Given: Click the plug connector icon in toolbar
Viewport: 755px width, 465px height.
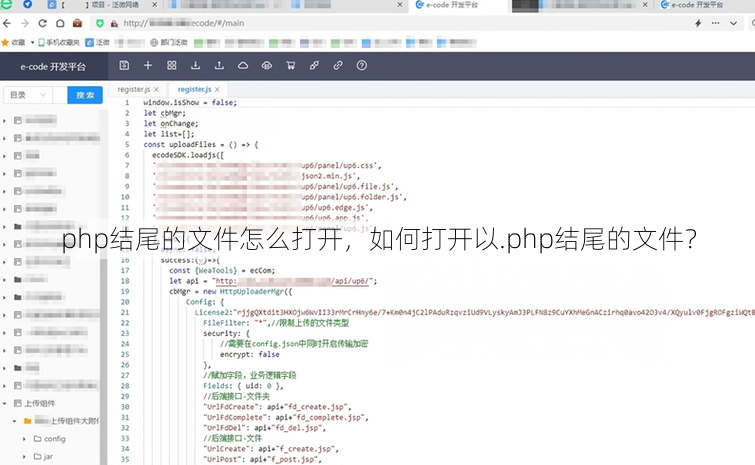Looking at the screenshot, I should tap(314, 65).
